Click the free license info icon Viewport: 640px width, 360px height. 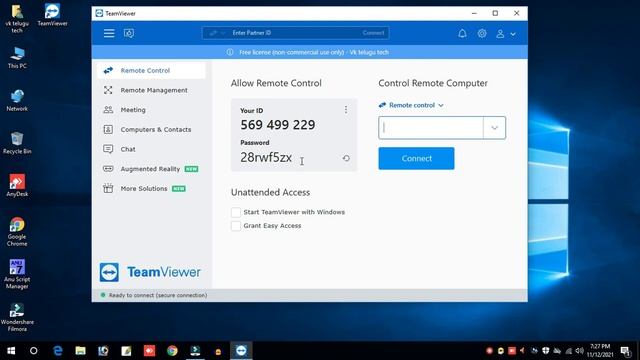click(230, 52)
